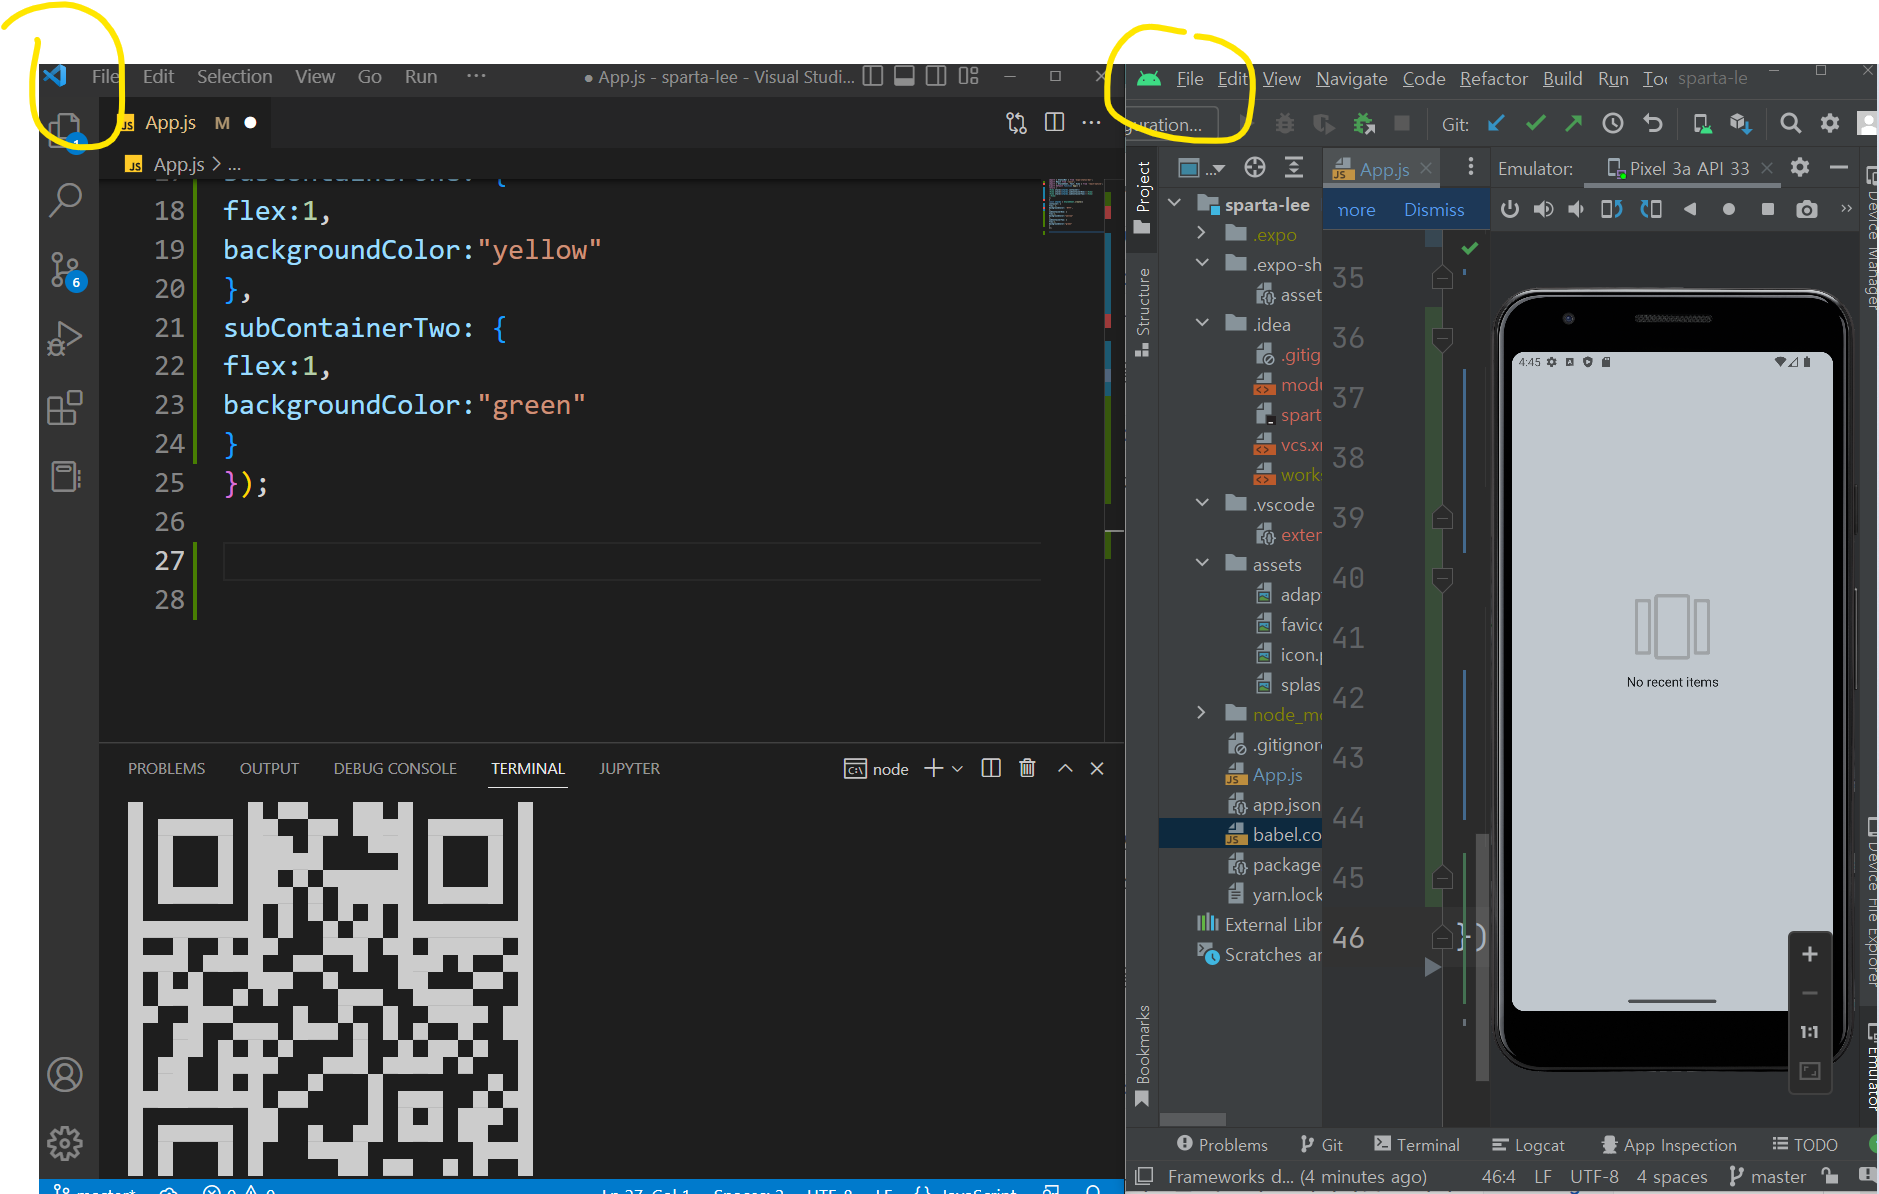
Task: Open the Accounts menu in VS Code
Action: [66, 1075]
